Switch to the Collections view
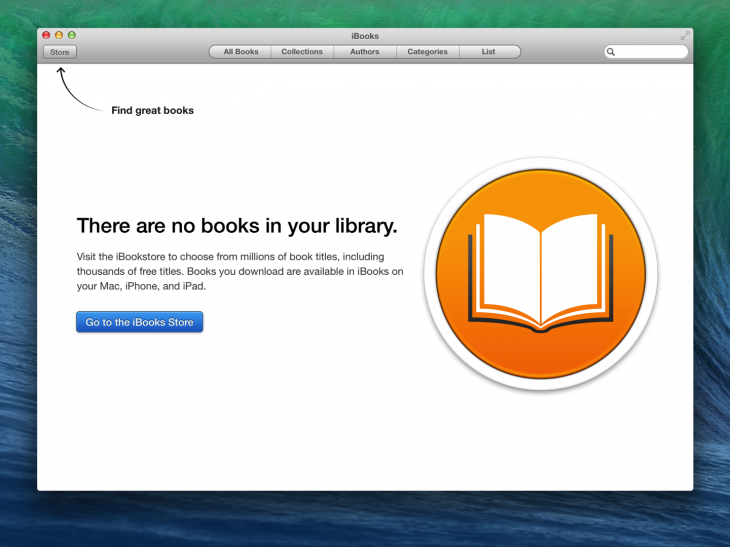The image size is (730, 547). [x=302, y=52]
